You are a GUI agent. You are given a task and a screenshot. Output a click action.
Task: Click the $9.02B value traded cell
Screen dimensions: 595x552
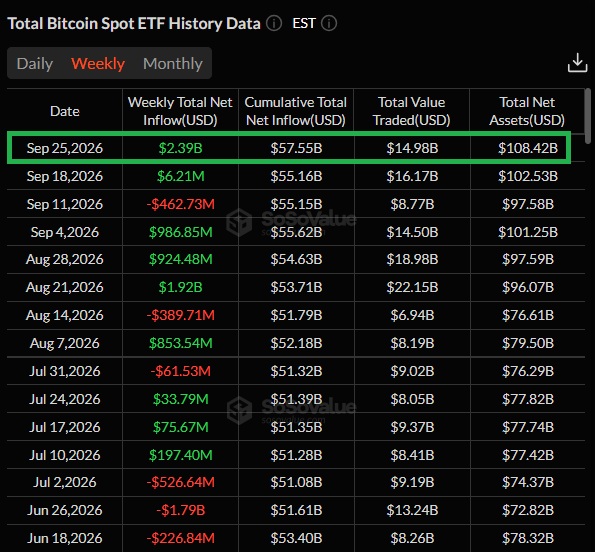coord(412,371)
